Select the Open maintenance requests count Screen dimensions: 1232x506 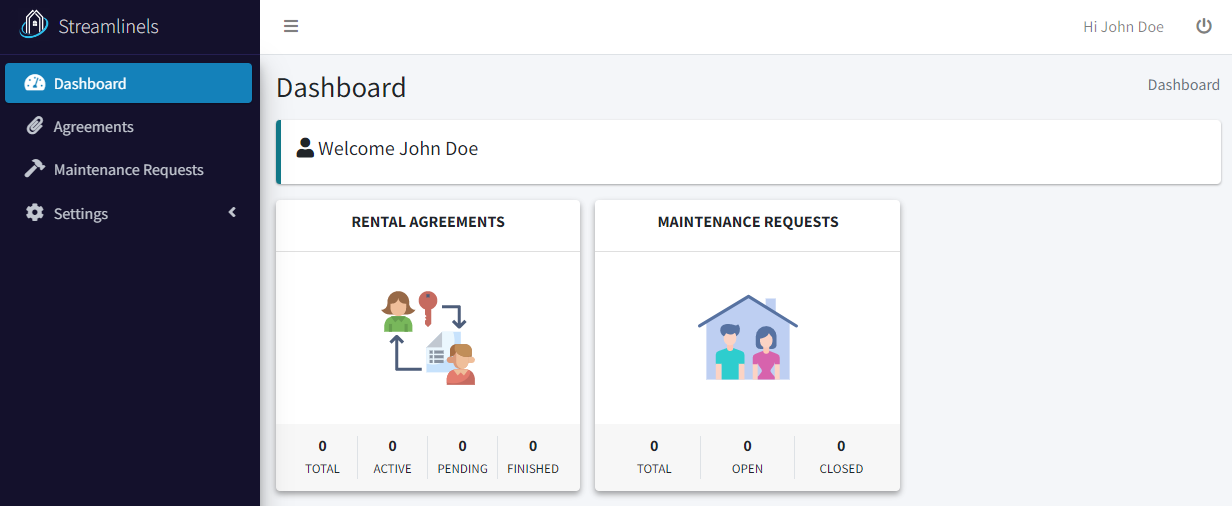pyautogui.click(x=747, y=457)
